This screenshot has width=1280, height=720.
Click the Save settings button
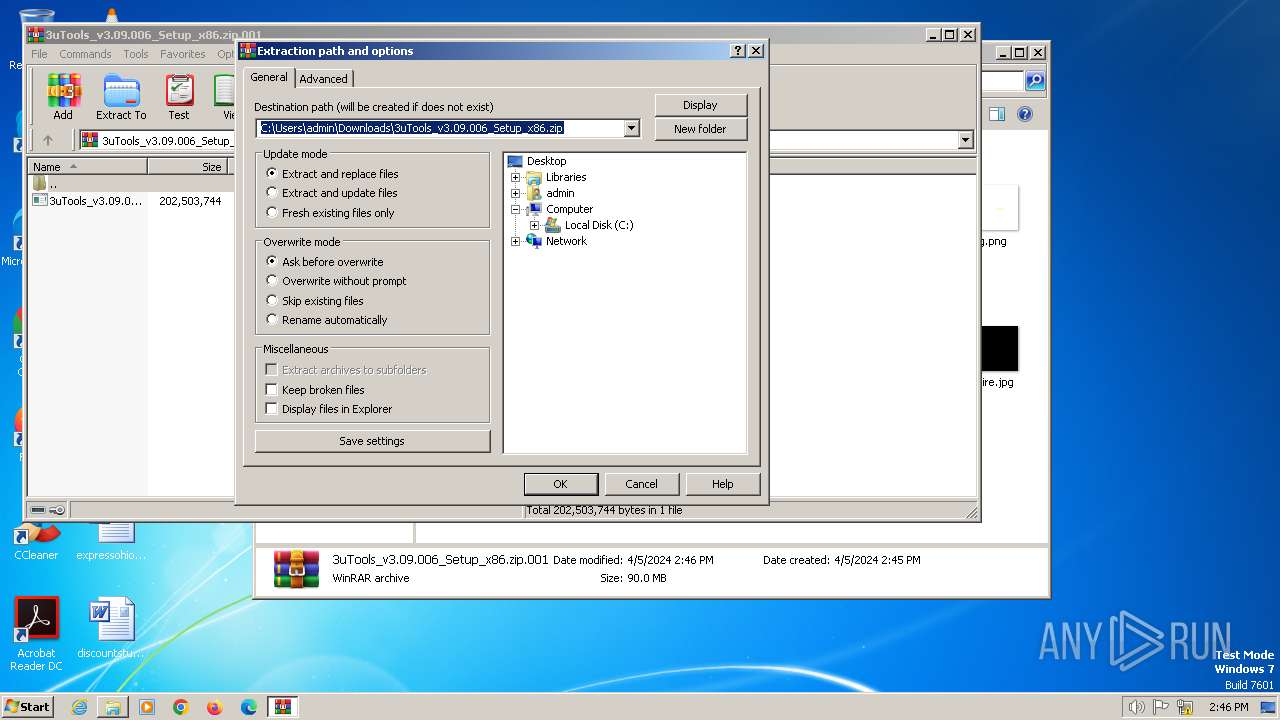(x=372, y=441)
